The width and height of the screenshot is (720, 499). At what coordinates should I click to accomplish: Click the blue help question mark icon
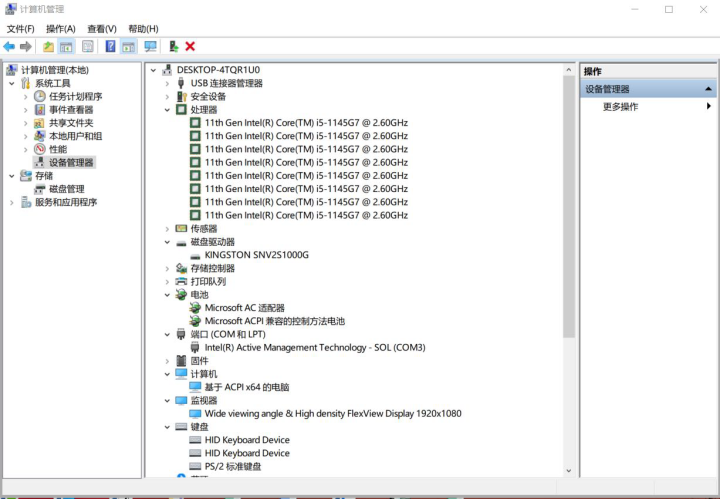(x=110, y=46)
